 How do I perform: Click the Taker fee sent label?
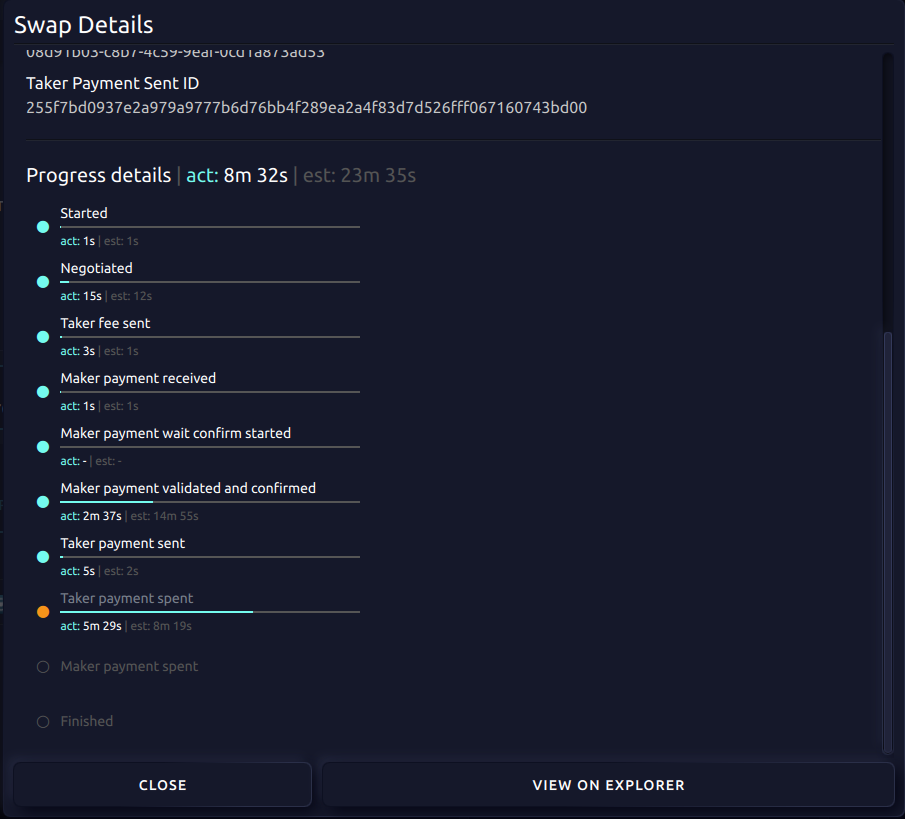click(x=105, y=323)
